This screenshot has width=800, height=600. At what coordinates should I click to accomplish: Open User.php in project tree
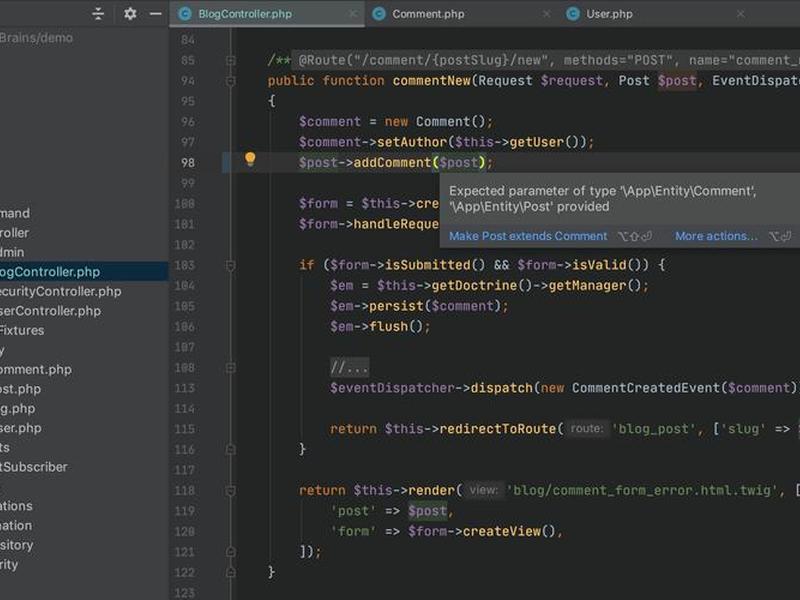21,428
